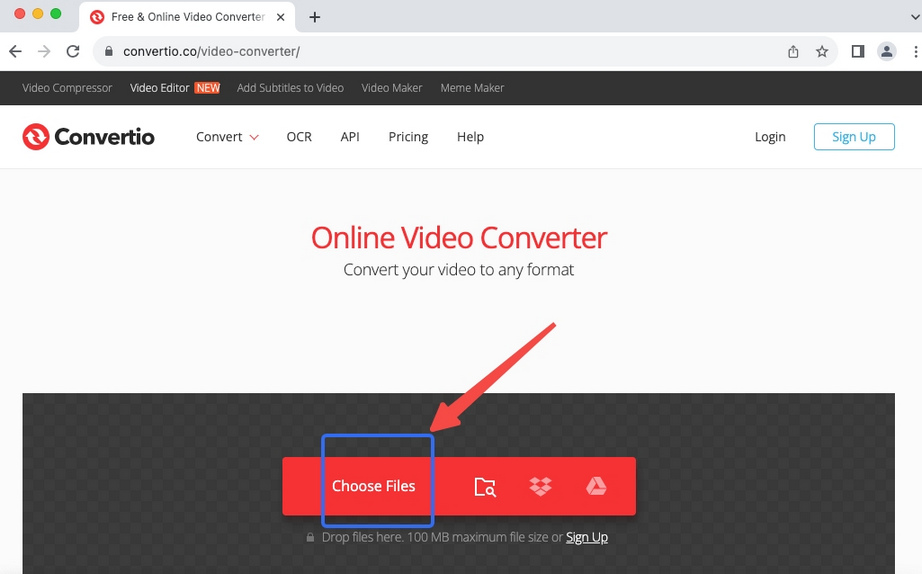Screen dimensions: 922x574
Task: Click the Convertio logo
Action: pos(88,136)
